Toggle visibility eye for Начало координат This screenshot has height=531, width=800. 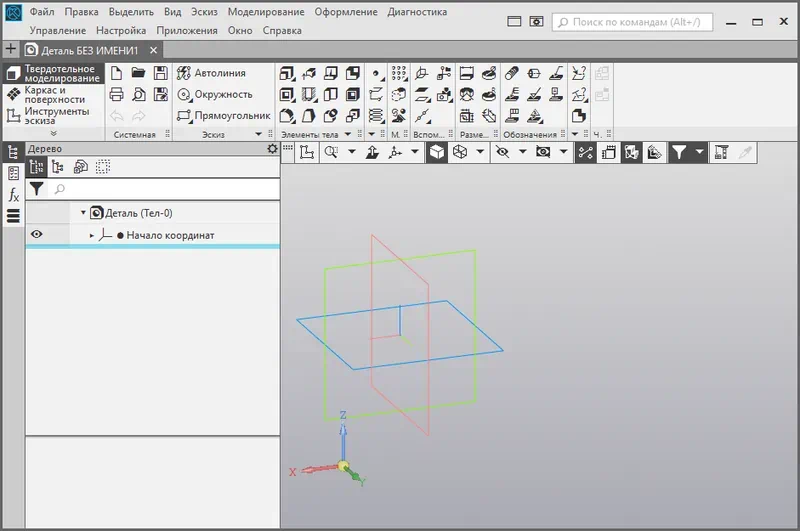click(x=37, y=235)
